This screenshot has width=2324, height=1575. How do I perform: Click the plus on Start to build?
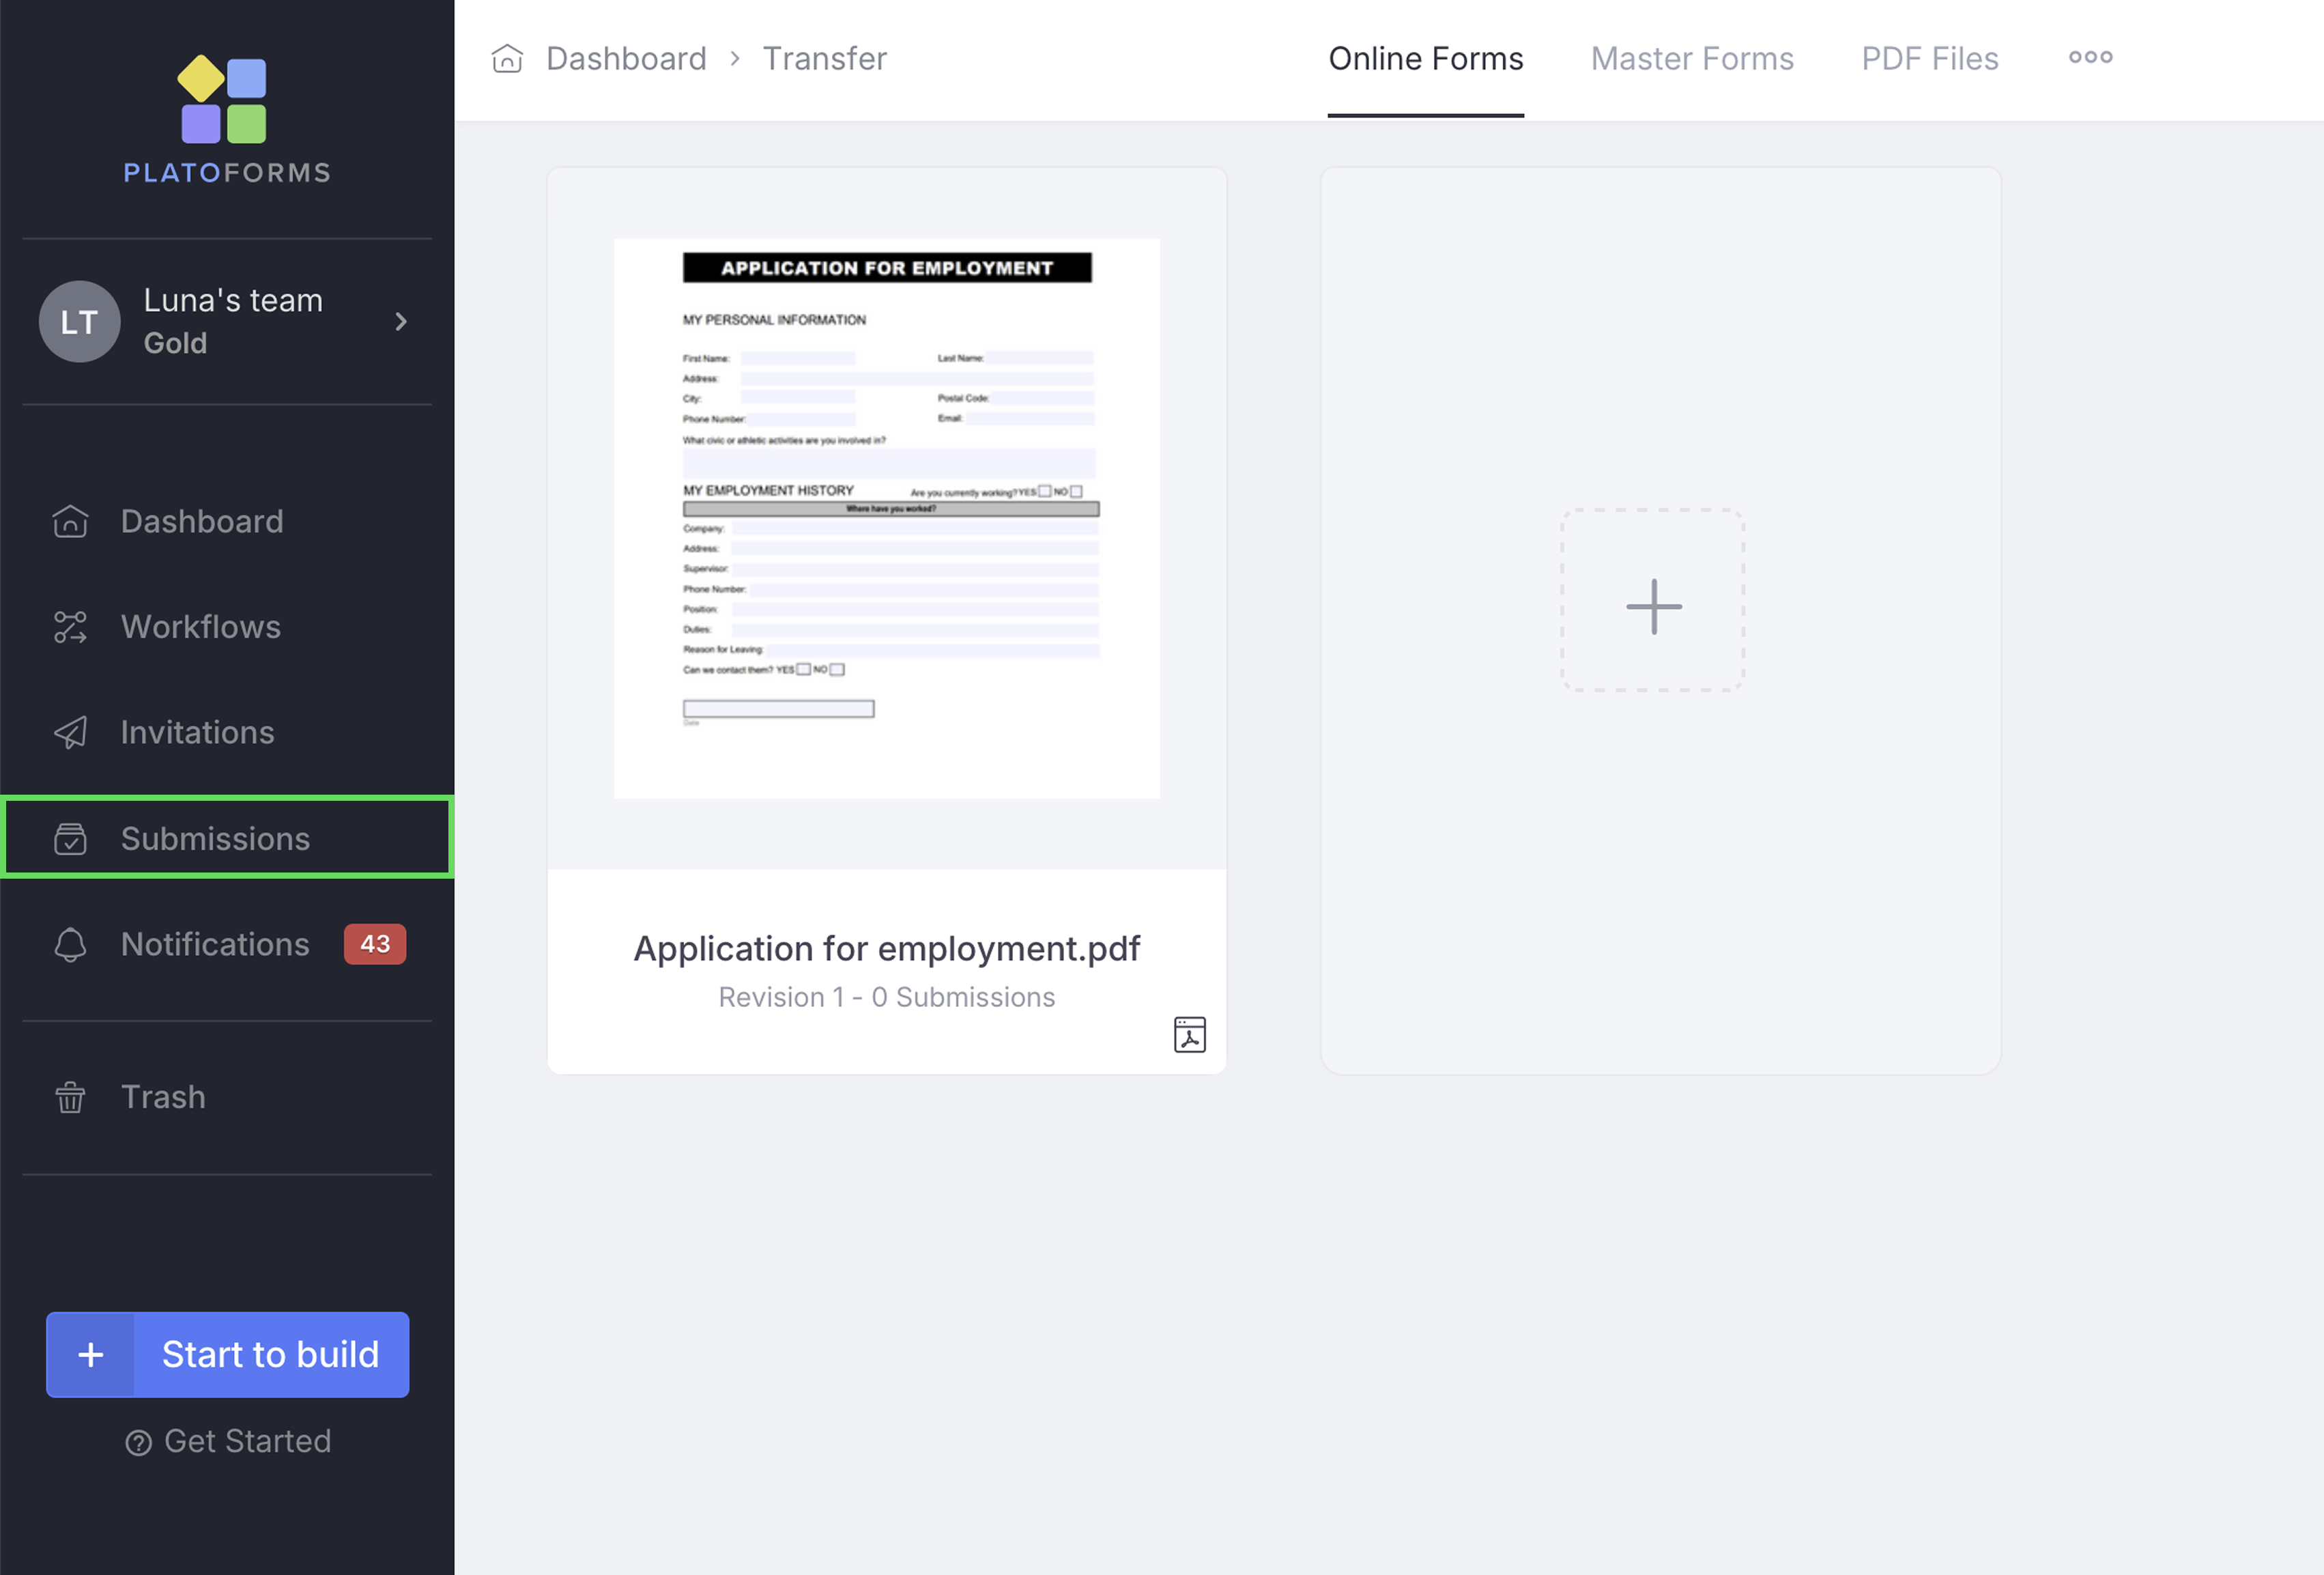click(91, 1354)
